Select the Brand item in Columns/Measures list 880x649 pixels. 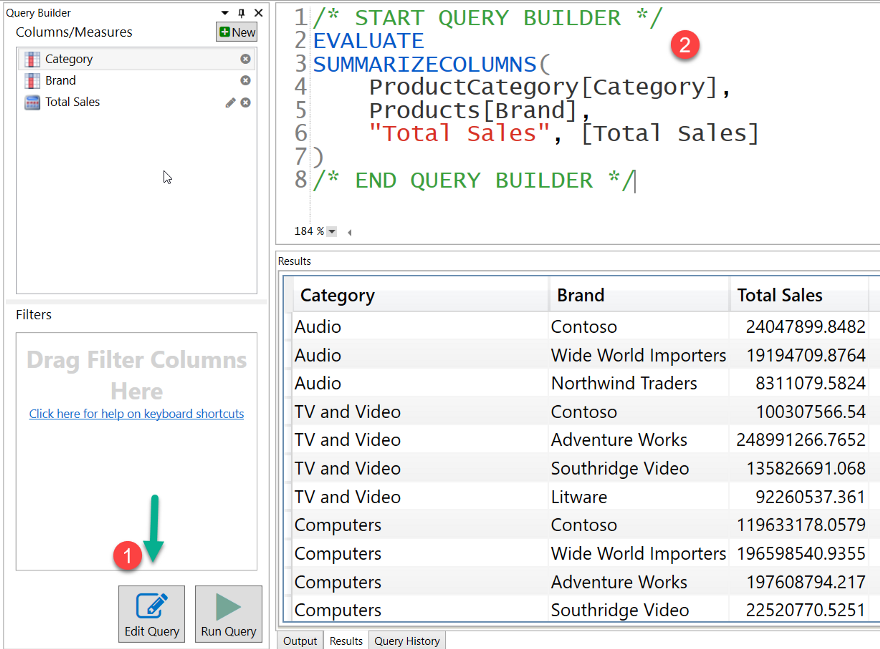tap(136, 80)
